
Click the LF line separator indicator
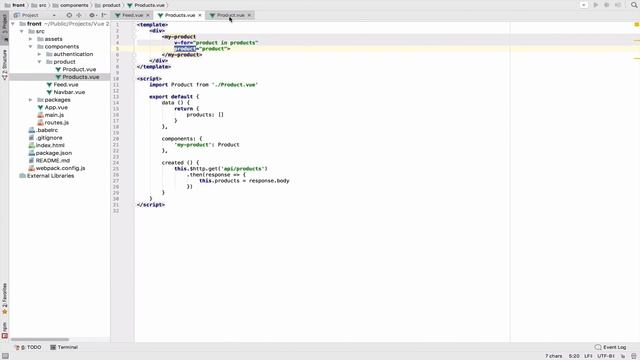[588, 356]
